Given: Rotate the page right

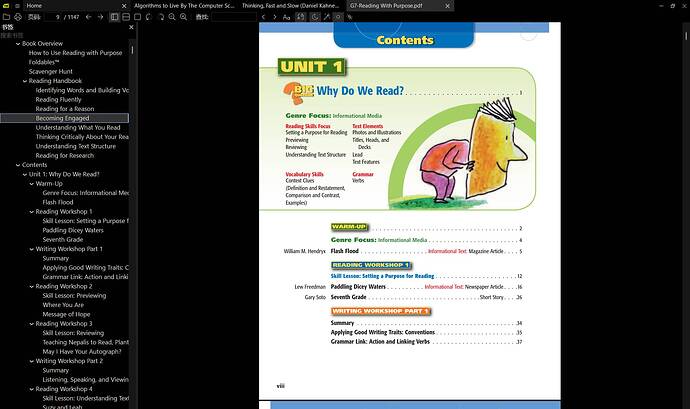Looking at the screenshot, I should click(x=160, y=17).
